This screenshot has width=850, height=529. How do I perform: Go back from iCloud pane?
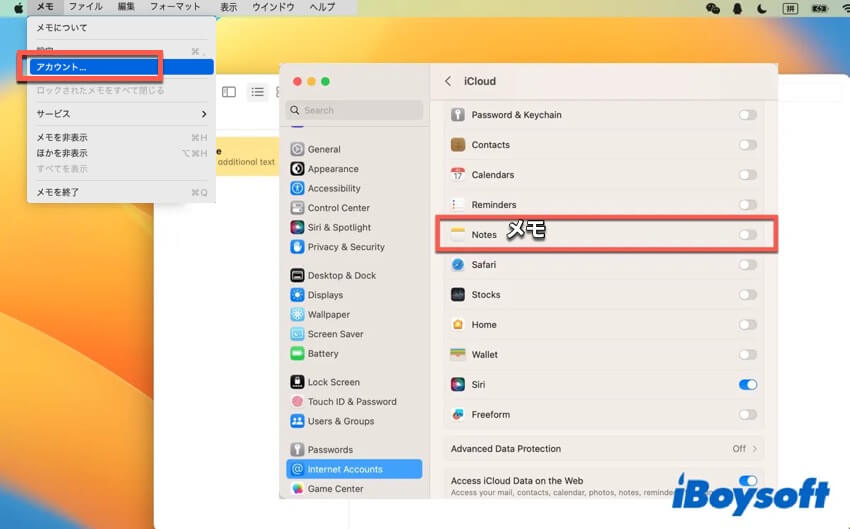pyautogui.click(x=448, y=81)
